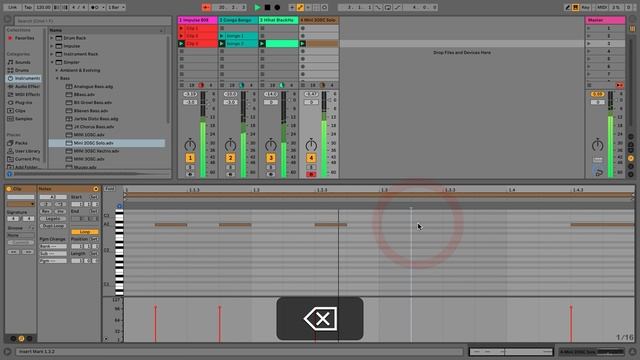Viewport: 640px width, 360px height.
Task: Select the Instruments category
Action: pyautogui.click(x=24, y=78)
